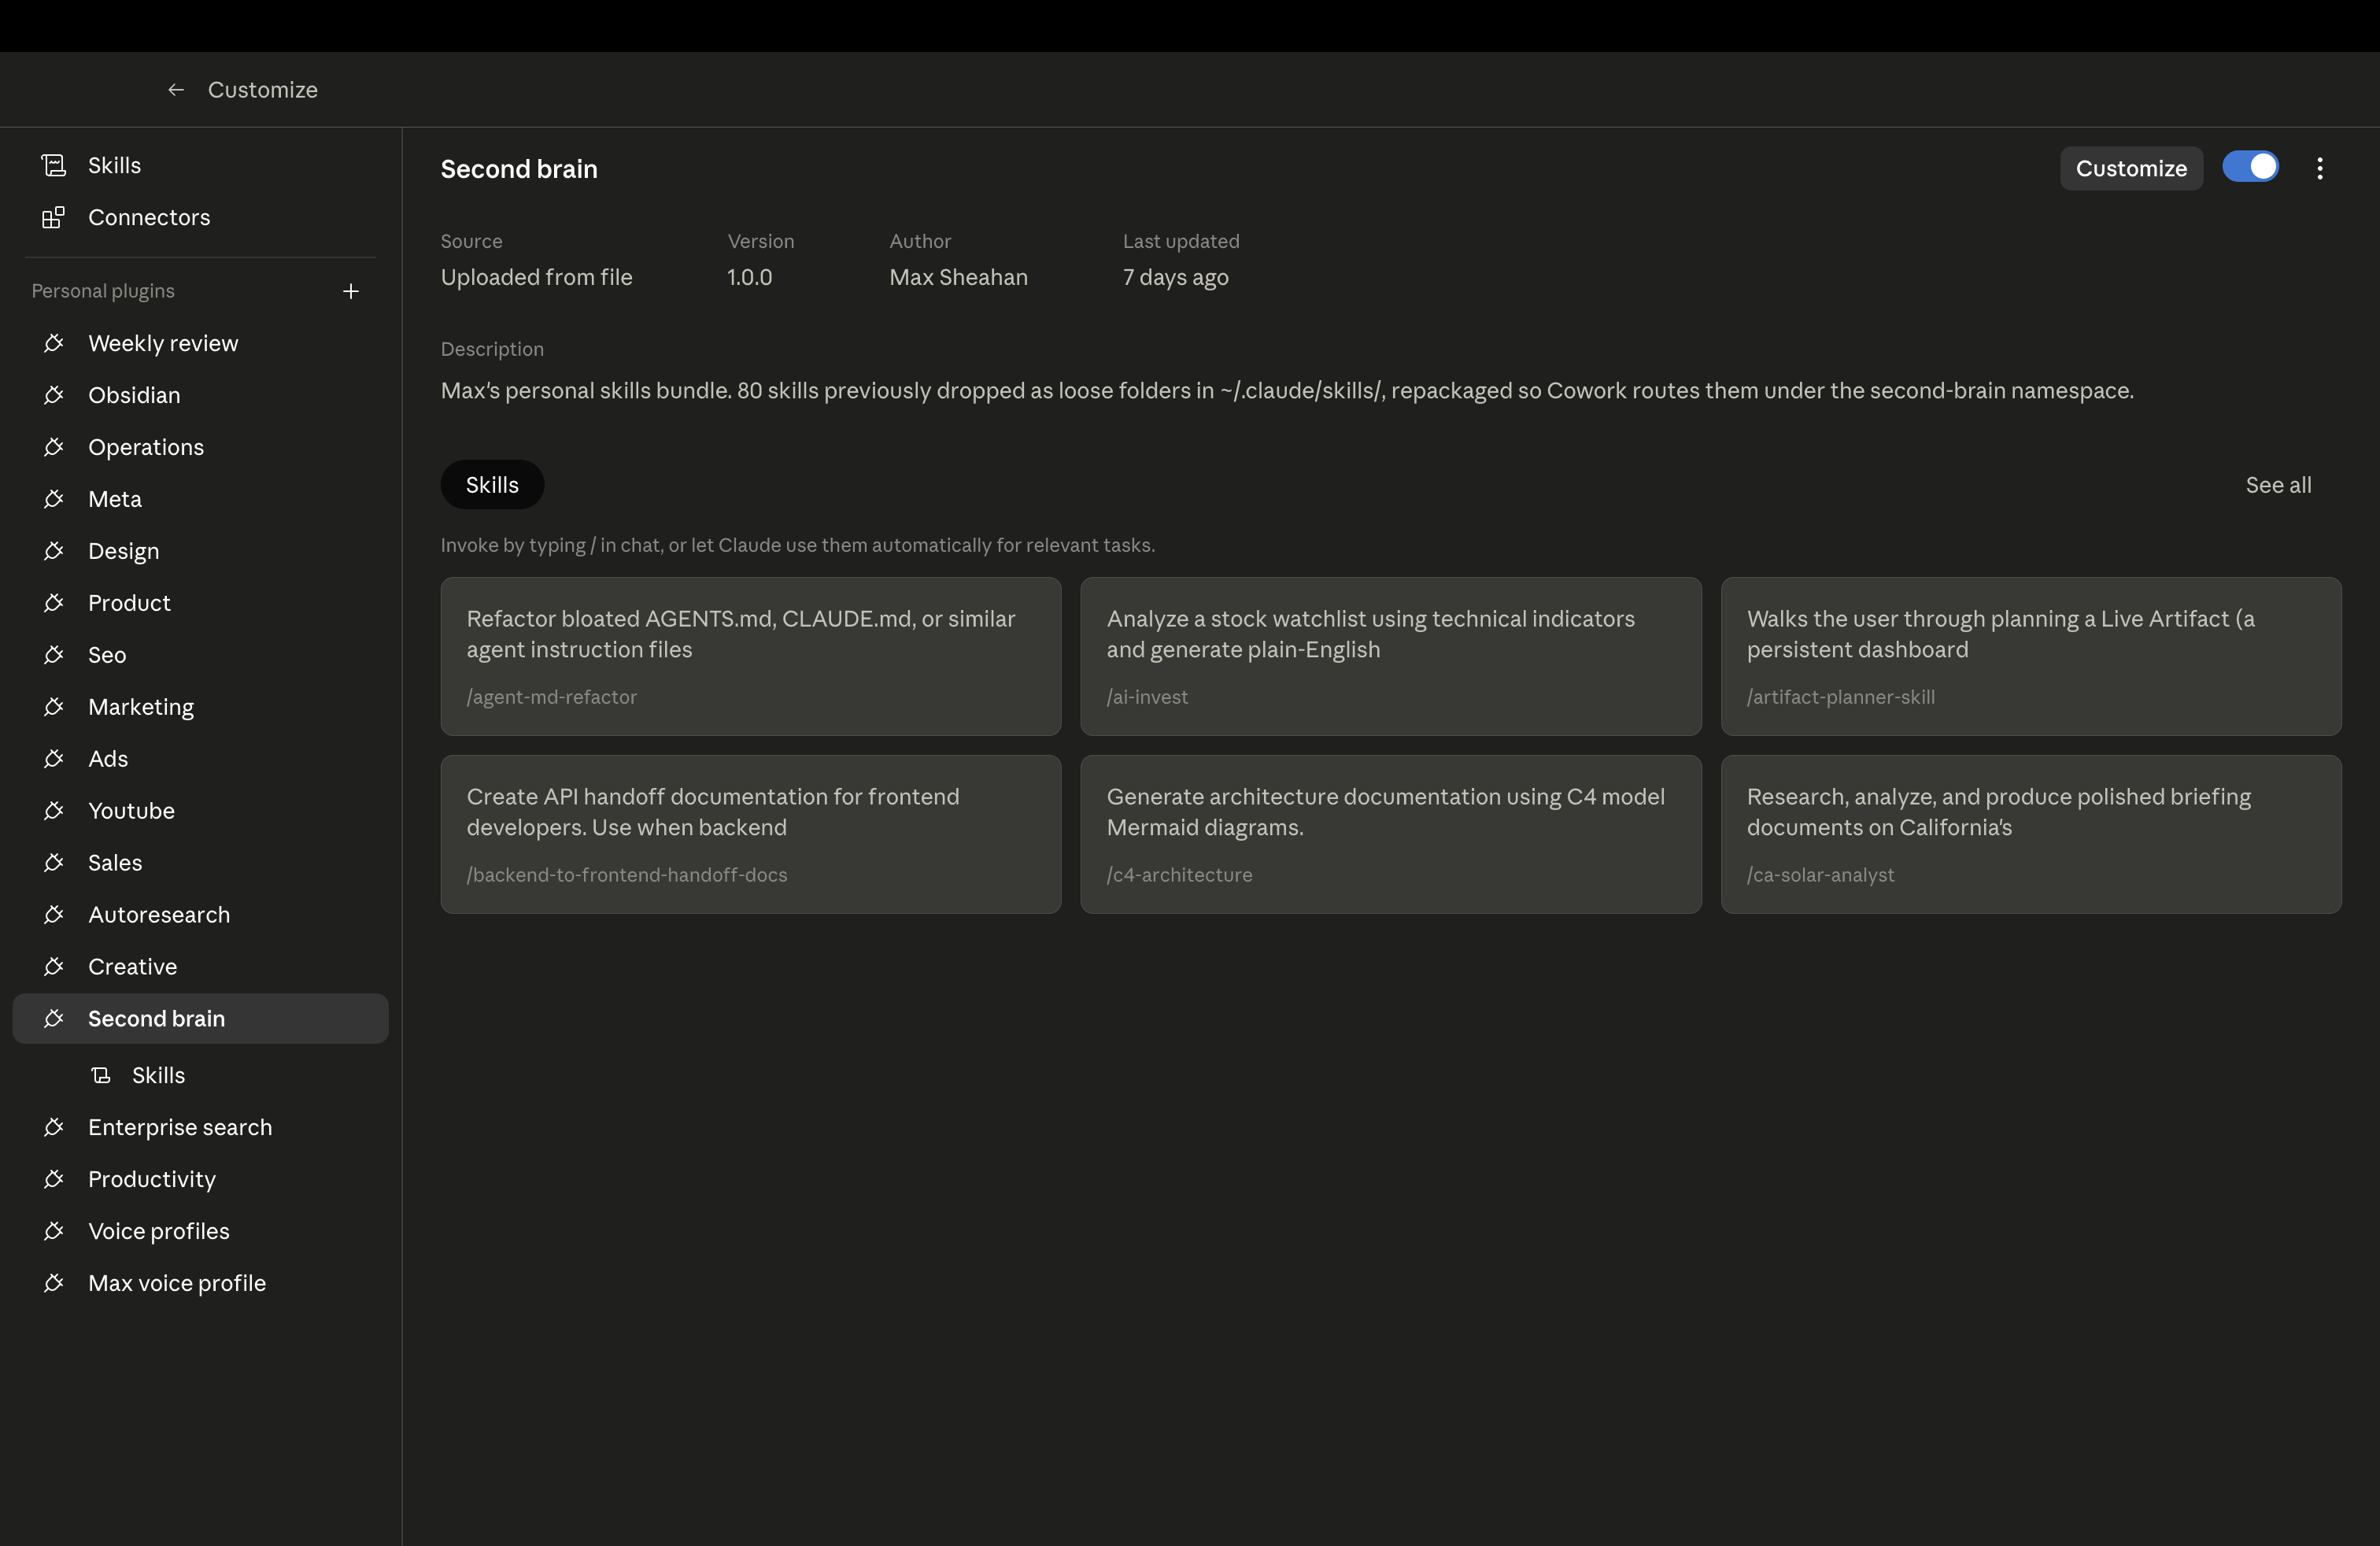The height and width of the screenshot is (1546, 2380).
Task: Select the Obsidian plugin
Action: click(x=200, y=395)
